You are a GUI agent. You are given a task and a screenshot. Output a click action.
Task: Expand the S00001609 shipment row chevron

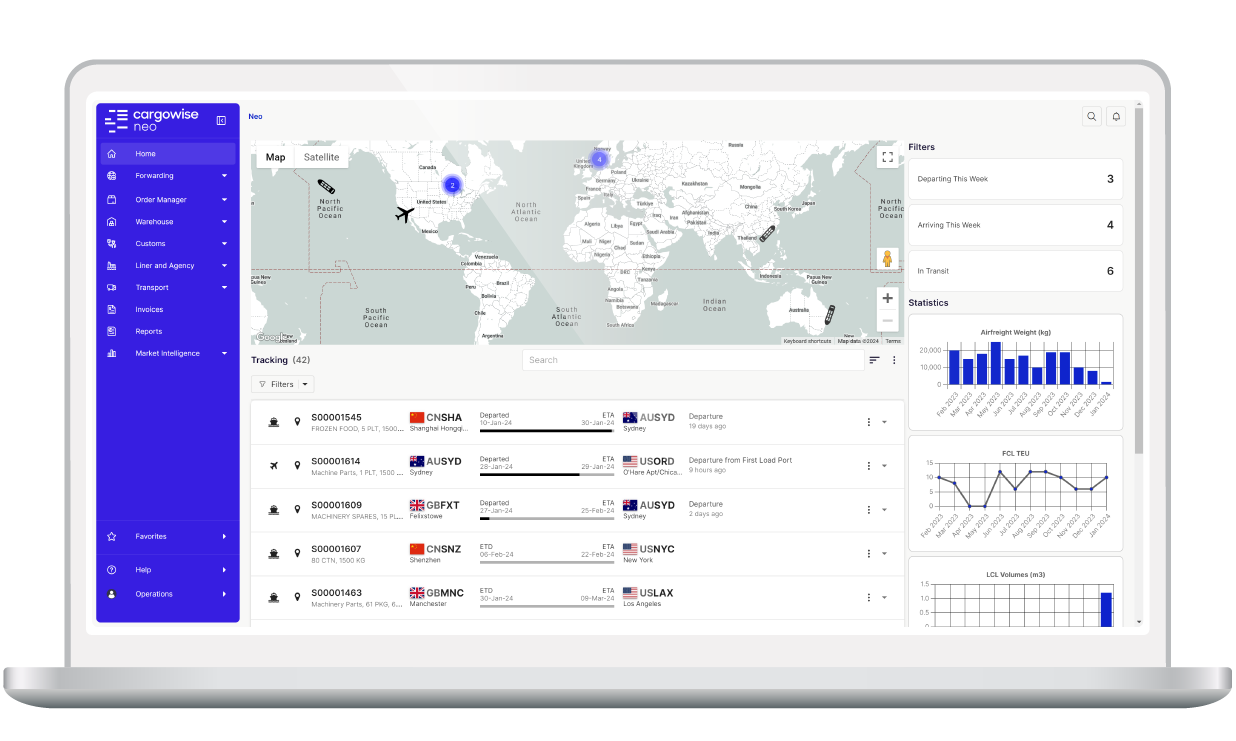(x=884, y=510)
